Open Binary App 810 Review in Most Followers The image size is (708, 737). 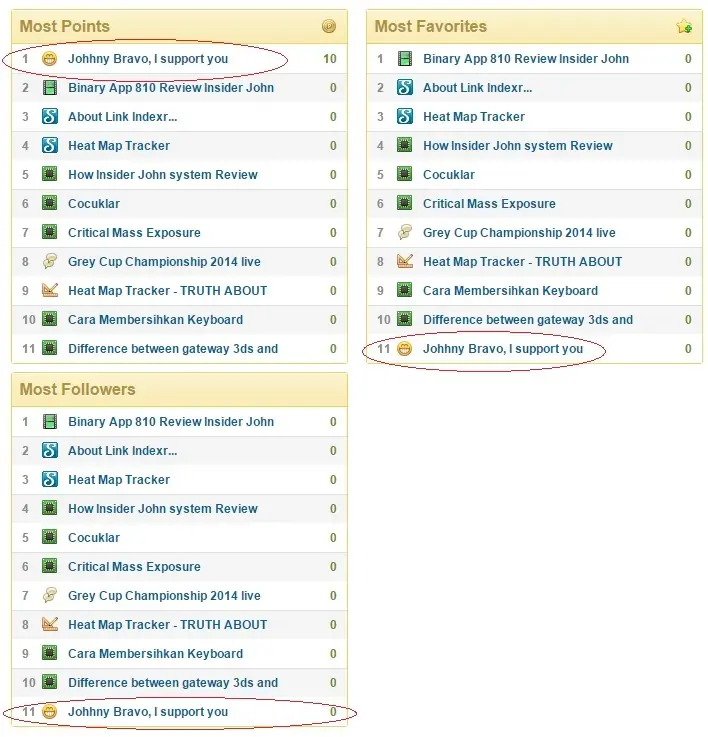click(x=171, y=422)
